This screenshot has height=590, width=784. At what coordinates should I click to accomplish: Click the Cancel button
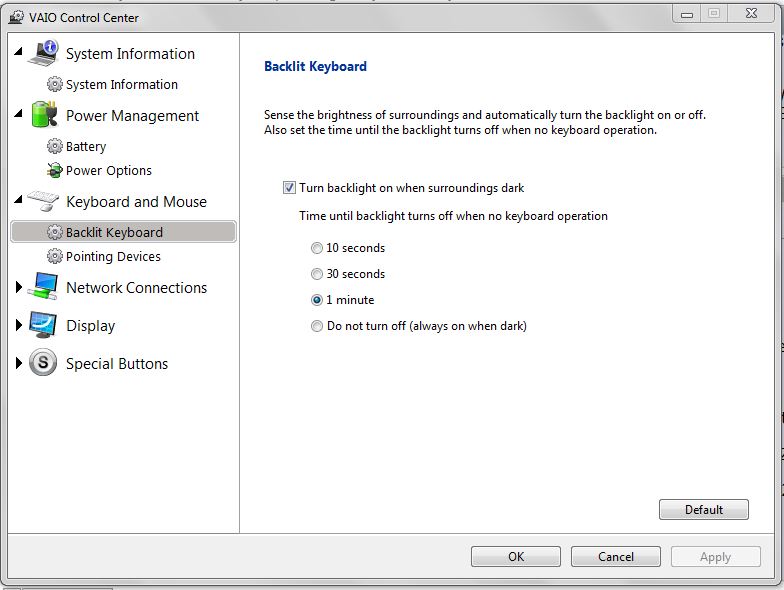click(x=616, y=556)
